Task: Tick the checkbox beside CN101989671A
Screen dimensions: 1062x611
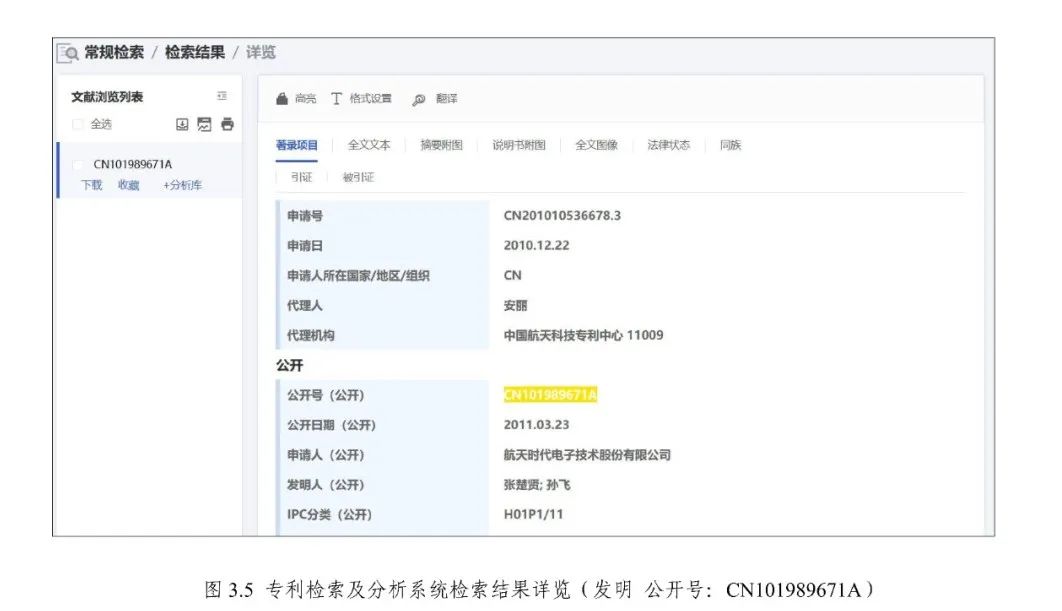Action: [x=78, y=165]
